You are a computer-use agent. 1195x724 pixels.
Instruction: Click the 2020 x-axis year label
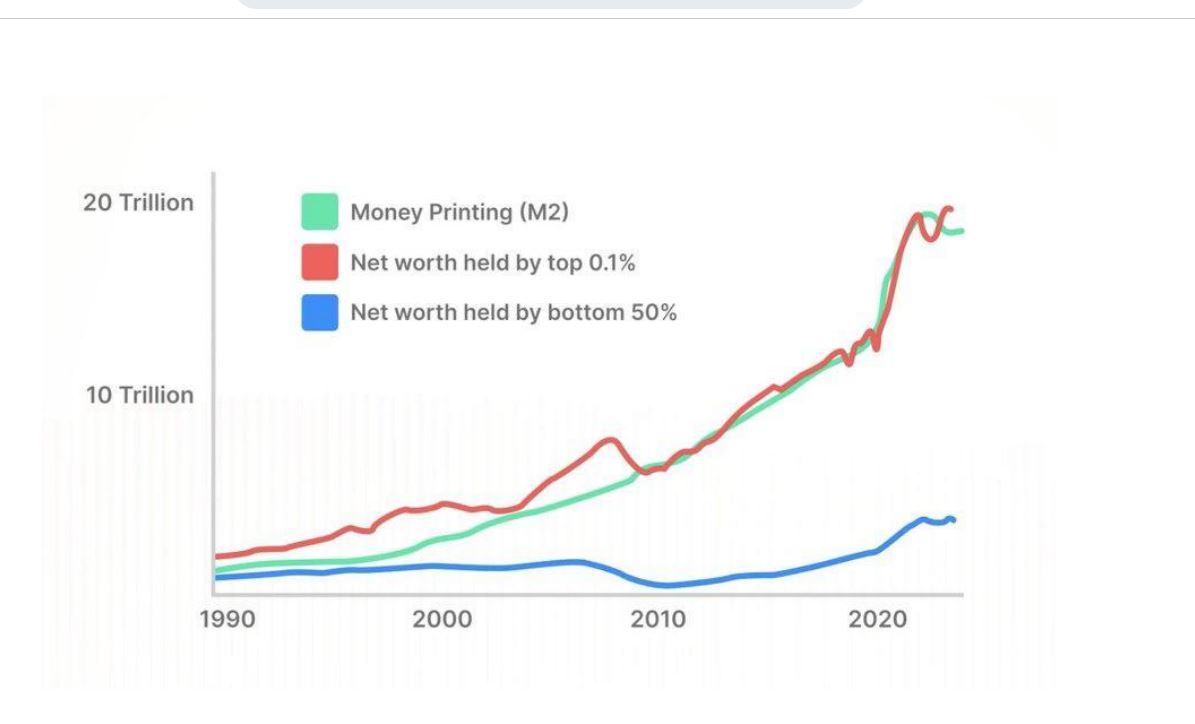coord(877,619)
